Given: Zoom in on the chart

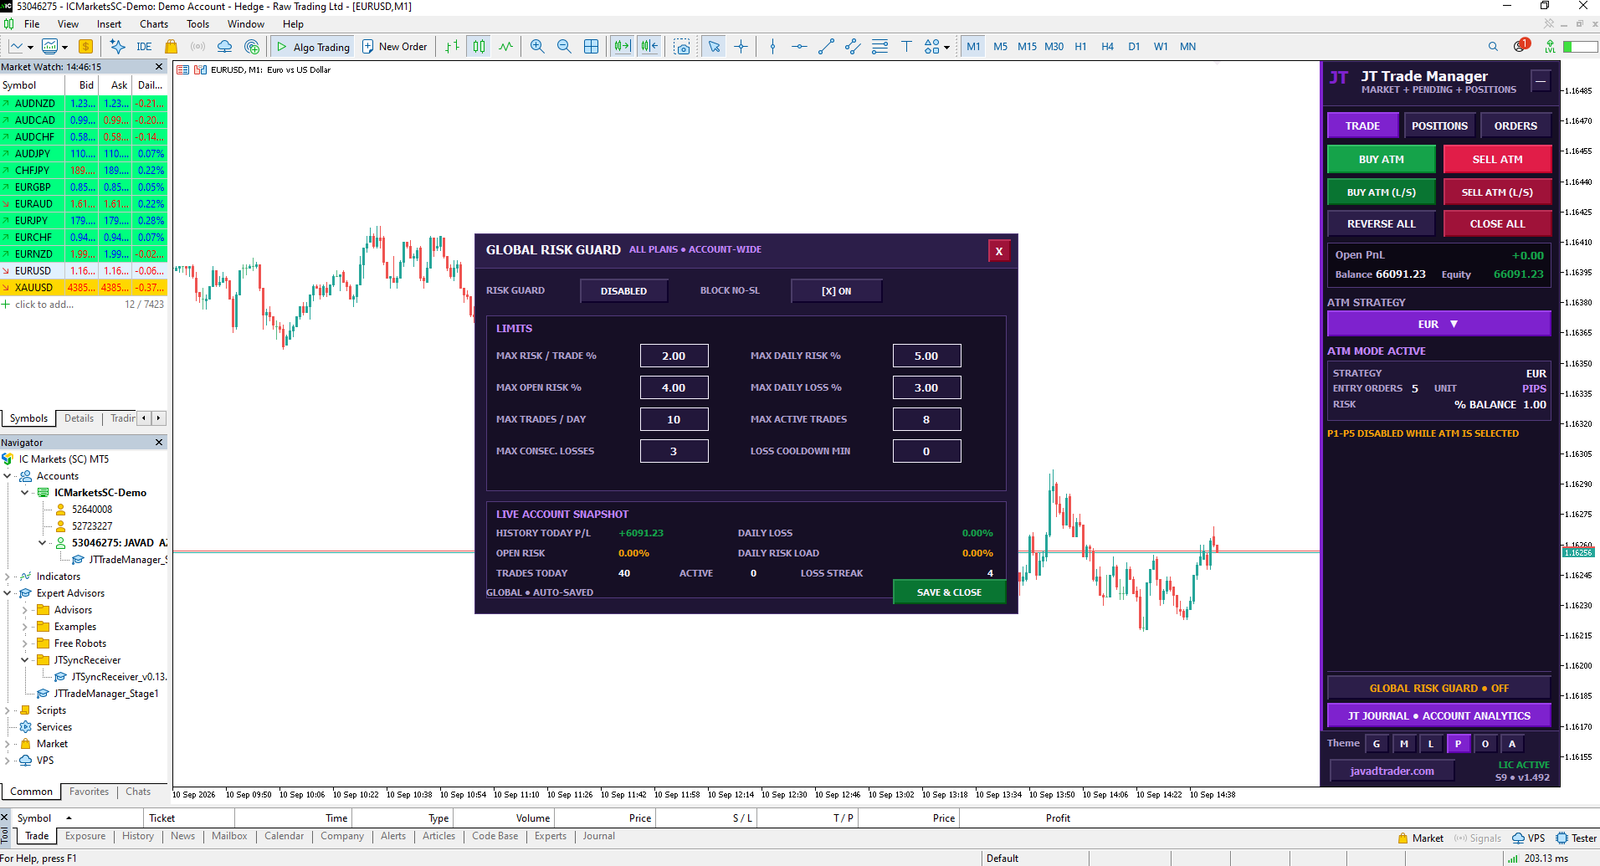Looking at the screenshot, I should click(x=538, y=46).
